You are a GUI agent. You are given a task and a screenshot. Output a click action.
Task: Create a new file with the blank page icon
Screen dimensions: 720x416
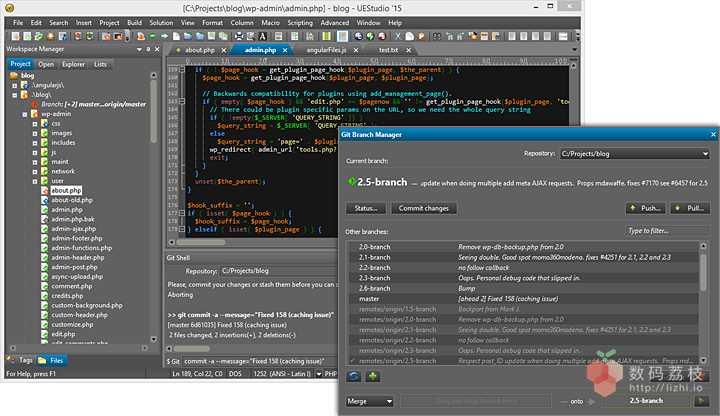tap(176, 36)
